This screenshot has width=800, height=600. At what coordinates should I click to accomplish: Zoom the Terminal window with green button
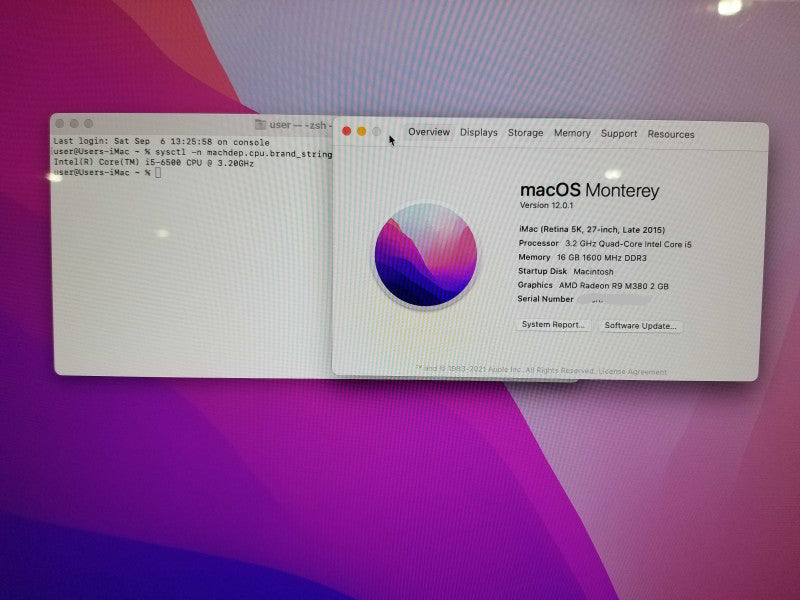[x=88, y=123]
